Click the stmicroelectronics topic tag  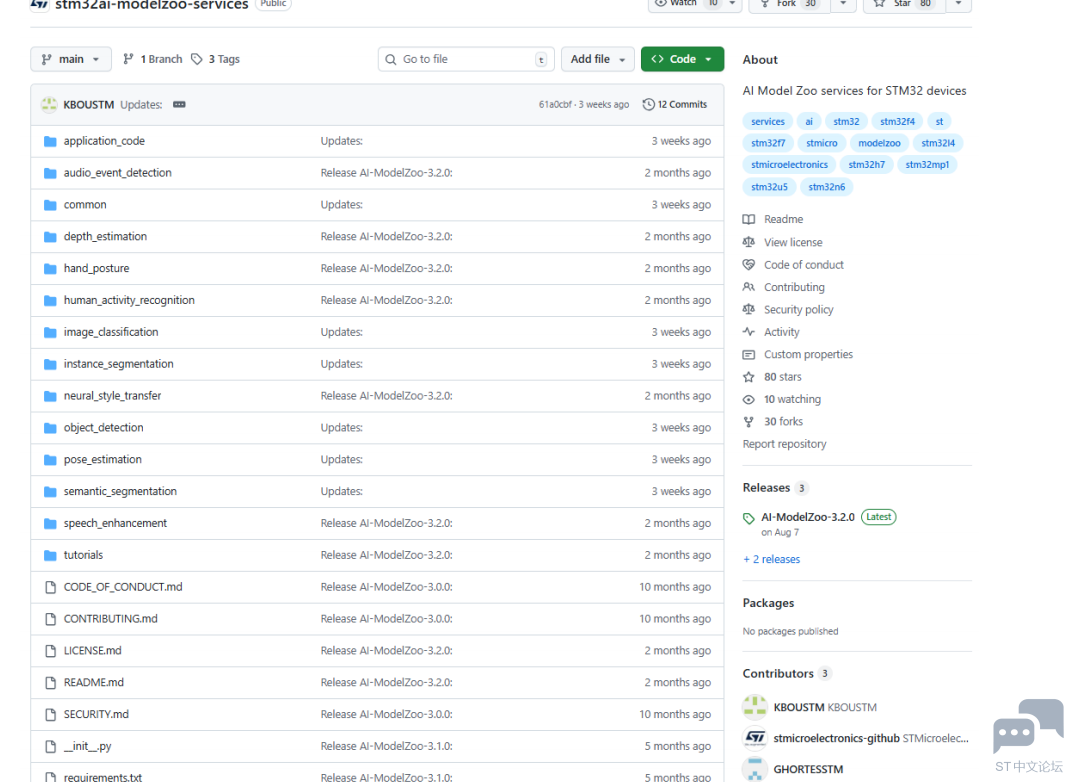tap(789, 165)
